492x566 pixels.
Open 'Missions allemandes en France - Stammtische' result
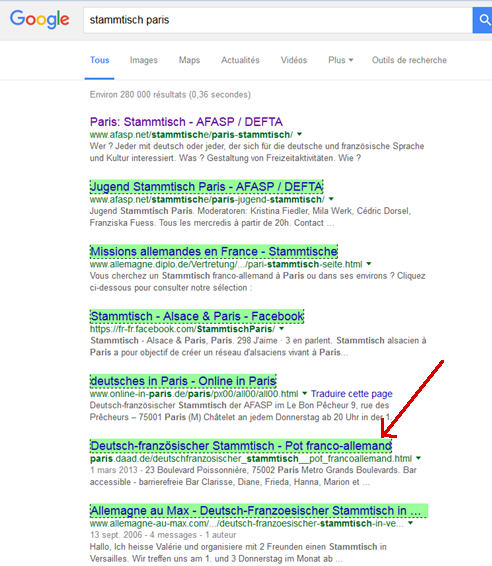pos(214,251)
